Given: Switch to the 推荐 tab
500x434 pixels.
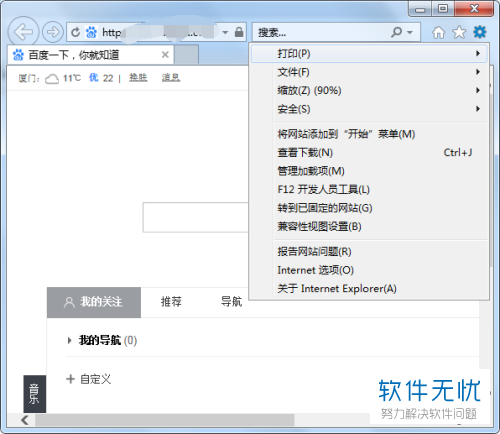Looking at the screenshot, I should 171,302.
